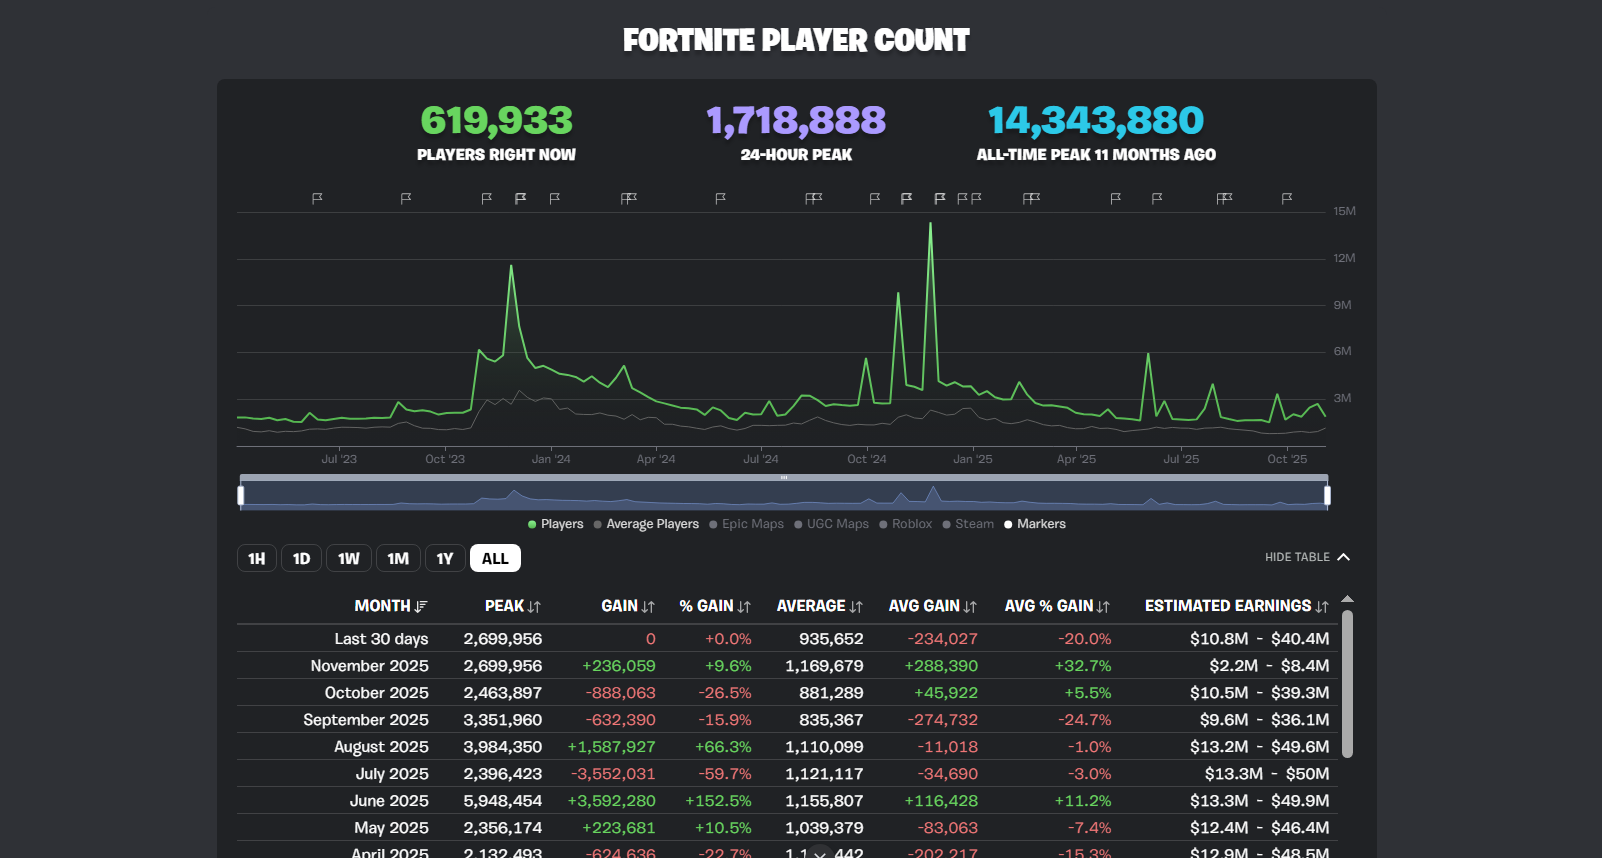Click average 1,169,679 in November row

[x=824, y=666]
